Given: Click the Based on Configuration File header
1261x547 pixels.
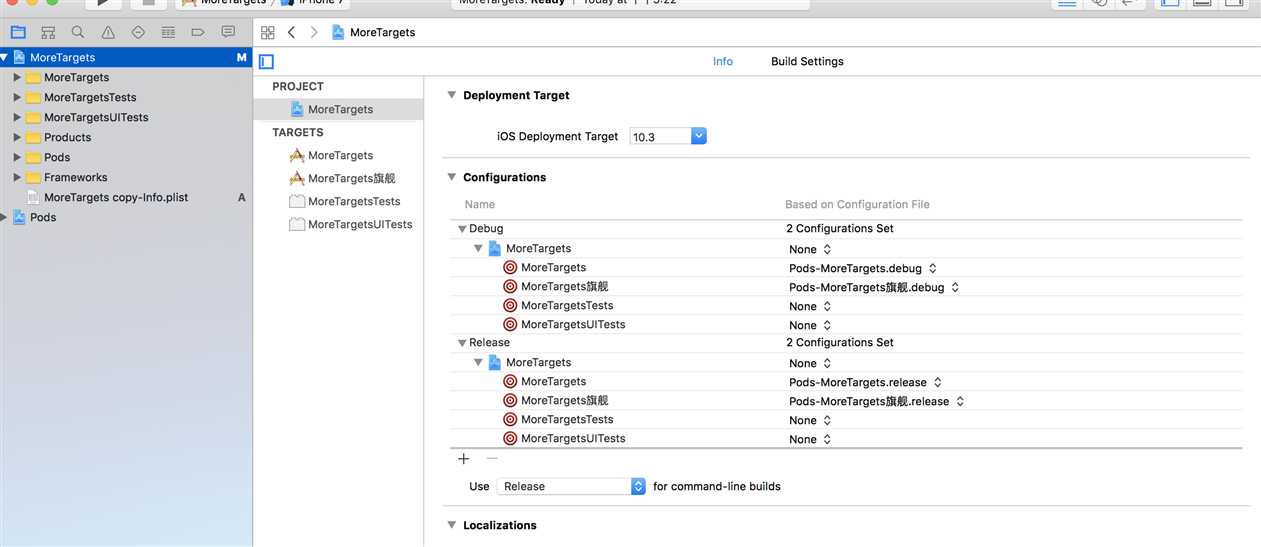Looking at the screenshot, I should pyautogui.click(x=857, y=204).
